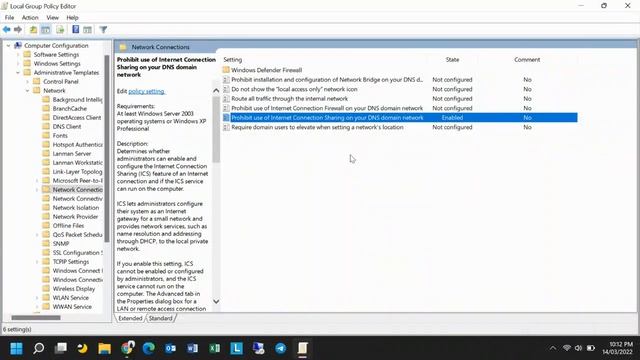Click the Wi-Fi icon in the system tray
Screen dimensions: 640x360
(x=567, y=348)
